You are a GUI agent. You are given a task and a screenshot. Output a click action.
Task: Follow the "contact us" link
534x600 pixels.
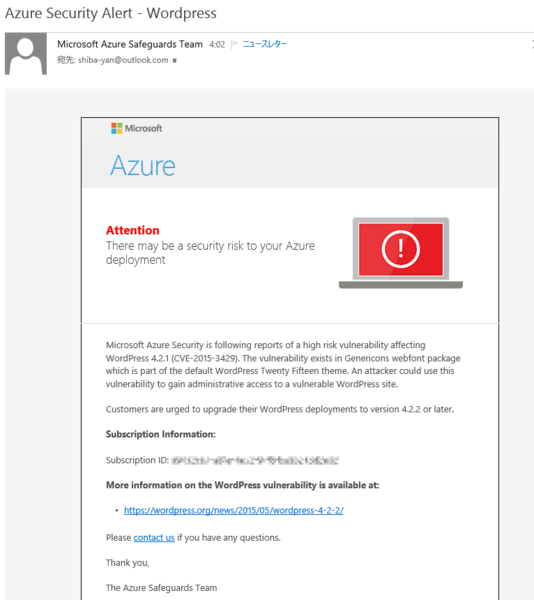point(154,538)
